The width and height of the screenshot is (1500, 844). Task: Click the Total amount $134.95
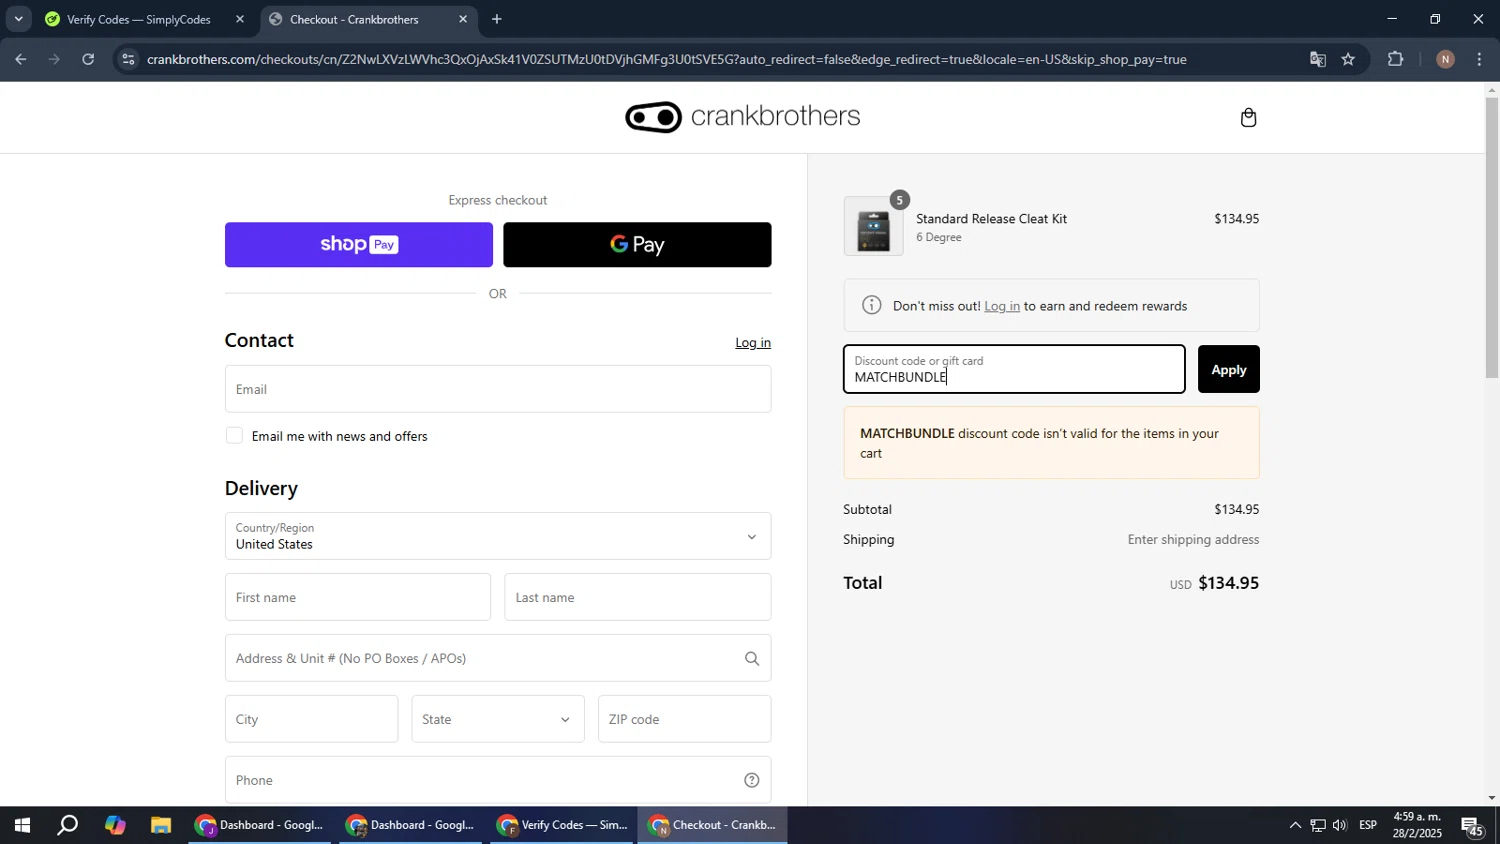1228,583
